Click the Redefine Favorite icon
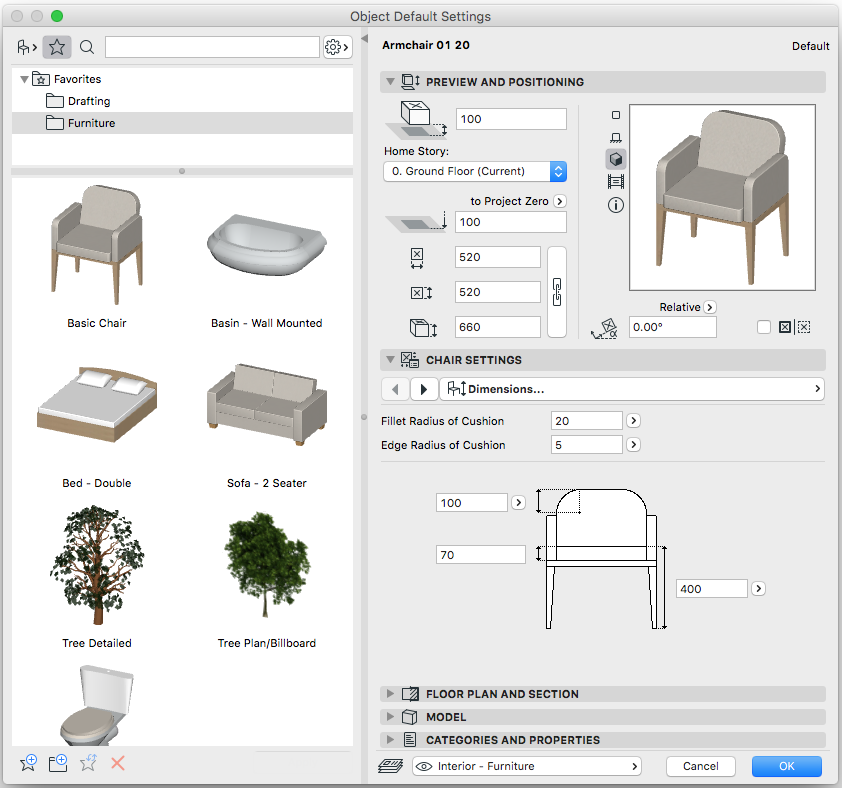 pyautogui.click(x=88, y=762)
